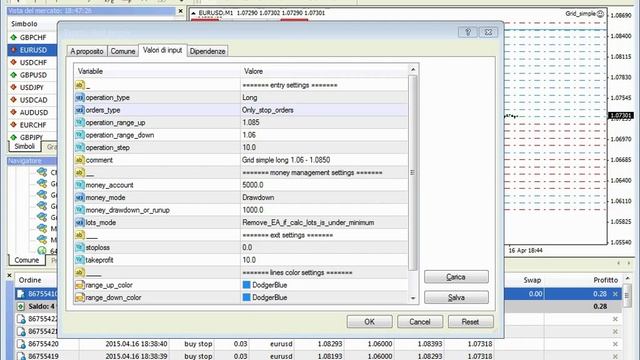Edit the money_account value 5000.0

[x=324, y=185]
